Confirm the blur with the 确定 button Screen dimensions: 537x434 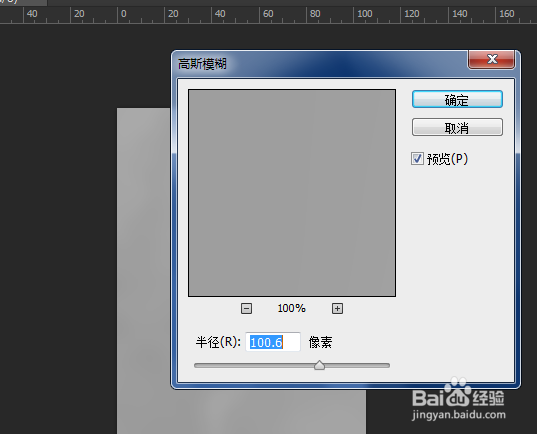click(457, 99)
